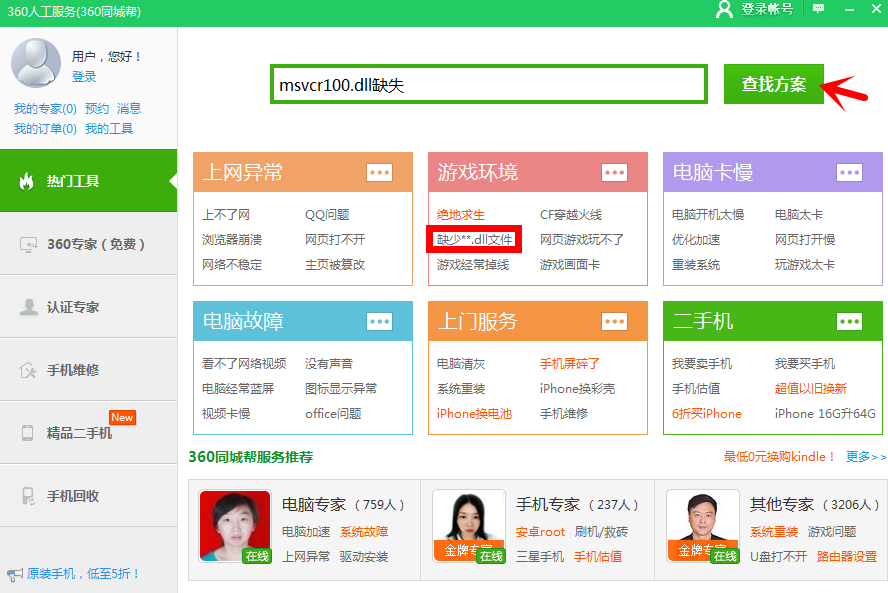The image size is (888, 593).
Task: Click 登录帐号 in the title bar
Action: [767, 9]
